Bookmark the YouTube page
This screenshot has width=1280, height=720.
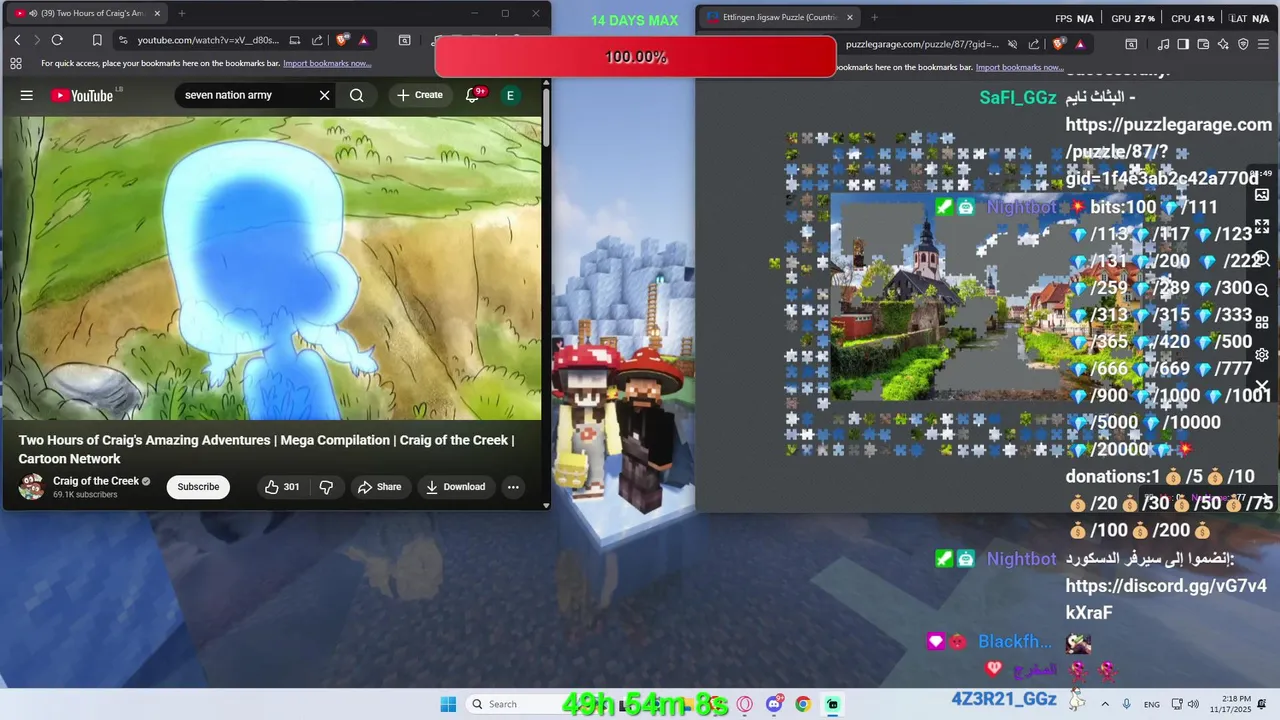coord(97,40)
